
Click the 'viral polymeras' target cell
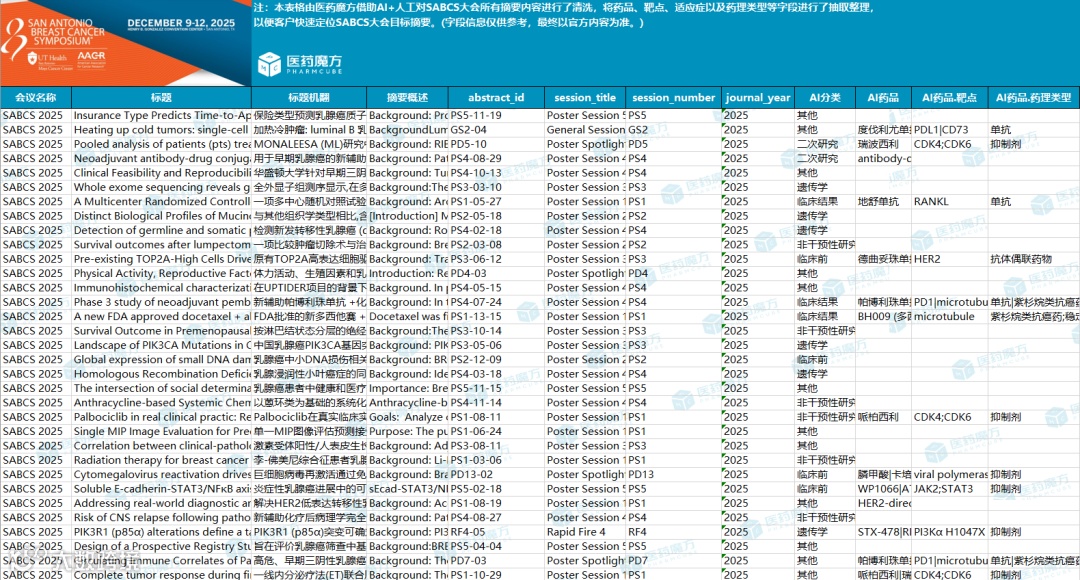click(x=950, y=475)
